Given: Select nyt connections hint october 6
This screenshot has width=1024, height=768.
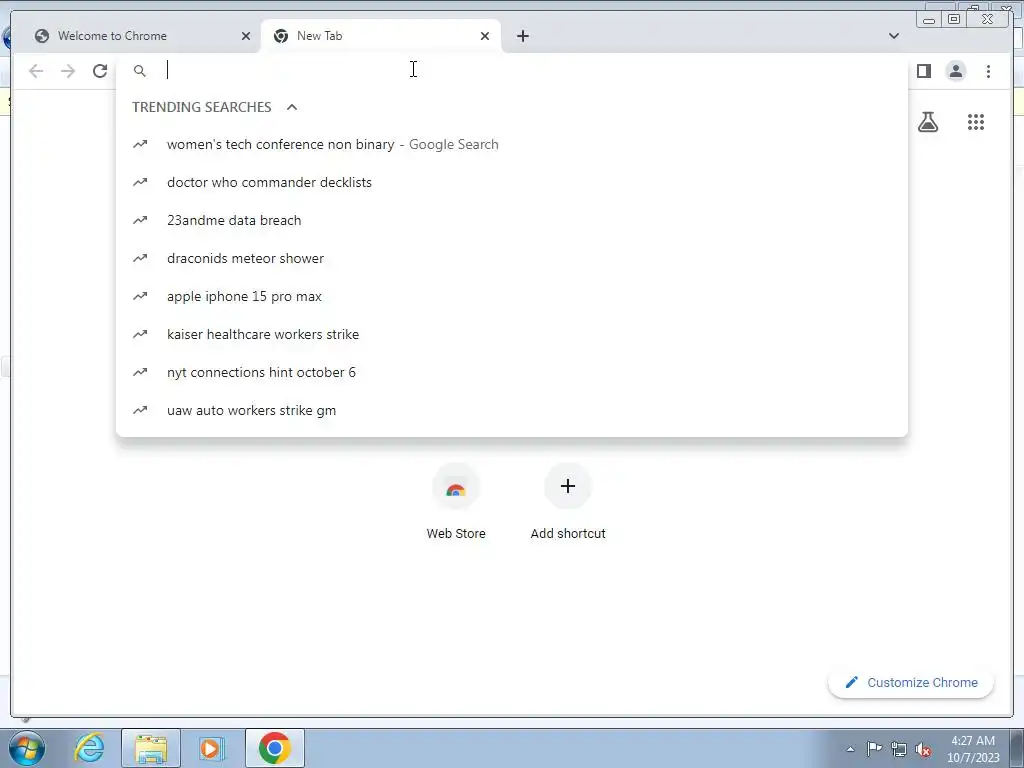Looking at the screenshot, I should coord(511,372).
